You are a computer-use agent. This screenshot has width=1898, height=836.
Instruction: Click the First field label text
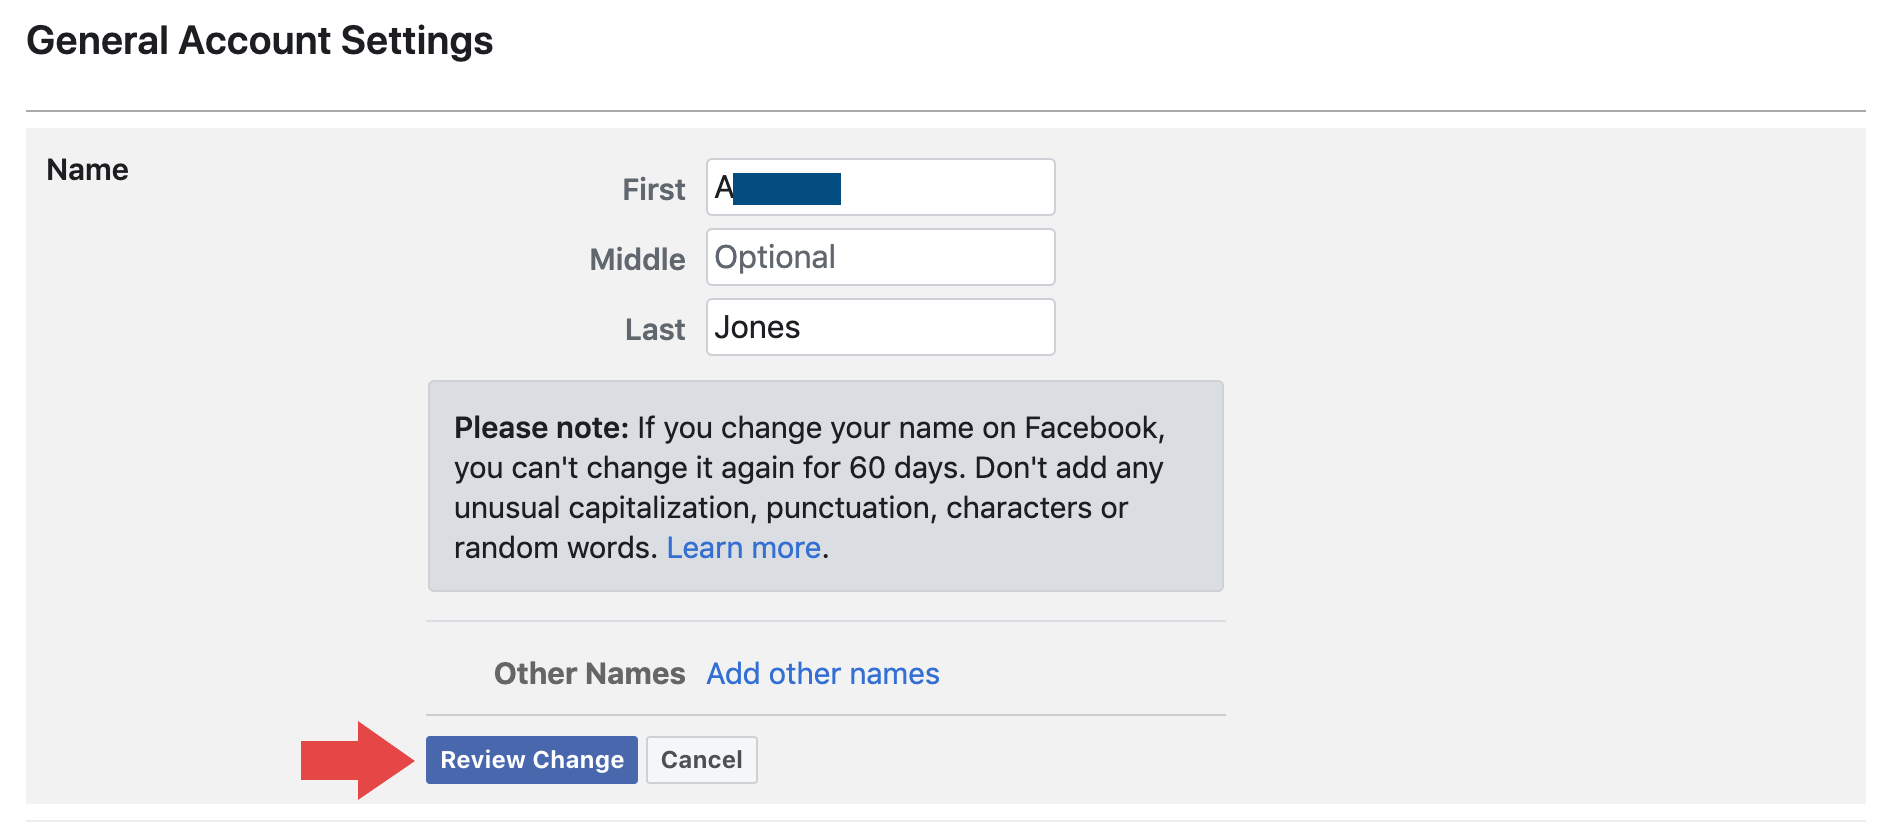[651, 189]
